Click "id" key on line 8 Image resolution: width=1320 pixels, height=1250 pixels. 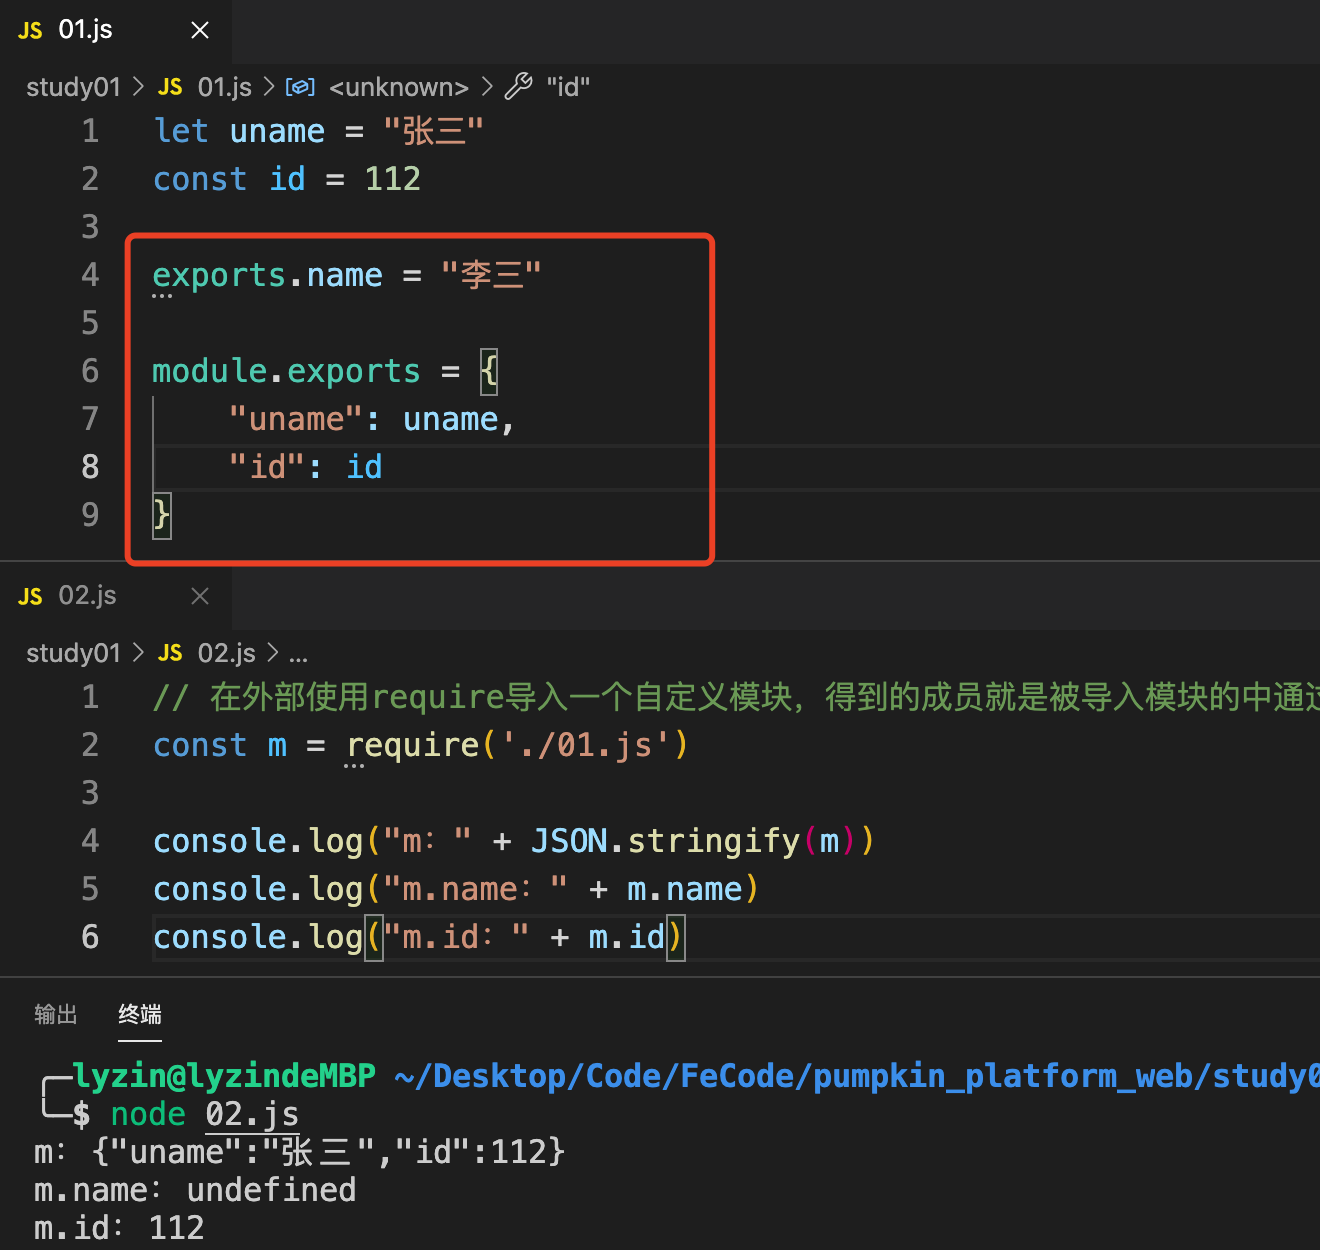267,467
